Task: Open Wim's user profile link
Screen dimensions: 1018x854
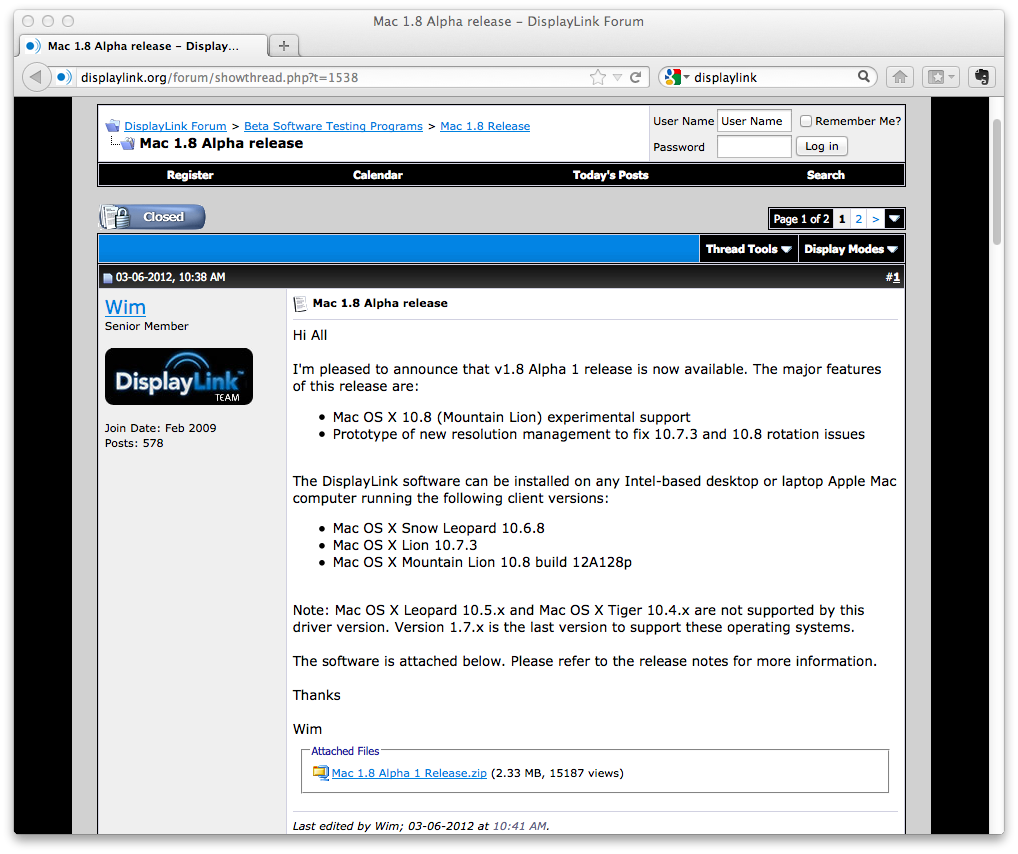Action: (125, 307)
